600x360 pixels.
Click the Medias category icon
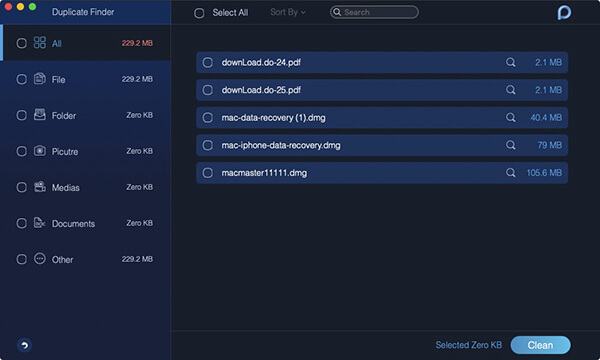[40, 187]
